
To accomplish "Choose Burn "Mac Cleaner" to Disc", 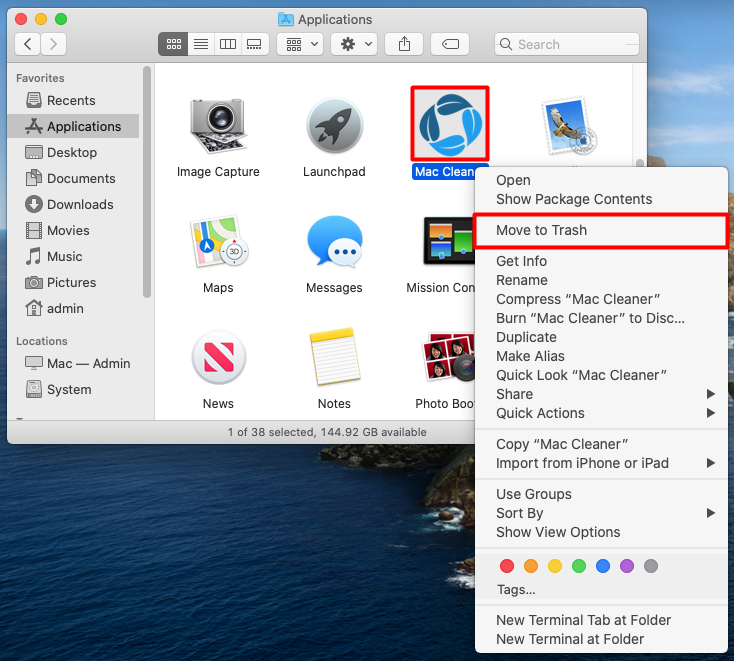I will (601, 318).
